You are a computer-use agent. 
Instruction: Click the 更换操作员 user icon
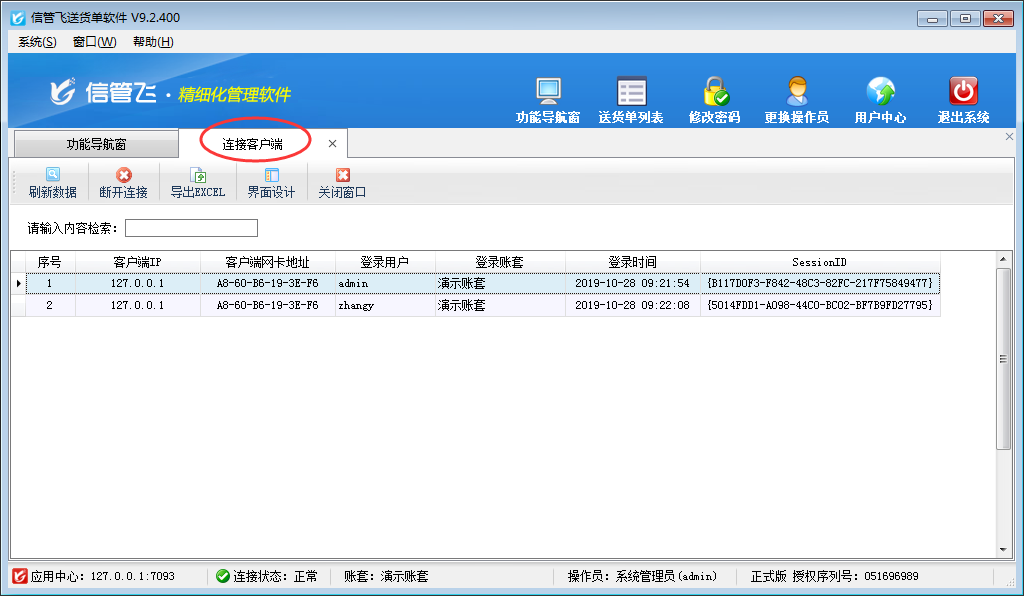point(796,93)
